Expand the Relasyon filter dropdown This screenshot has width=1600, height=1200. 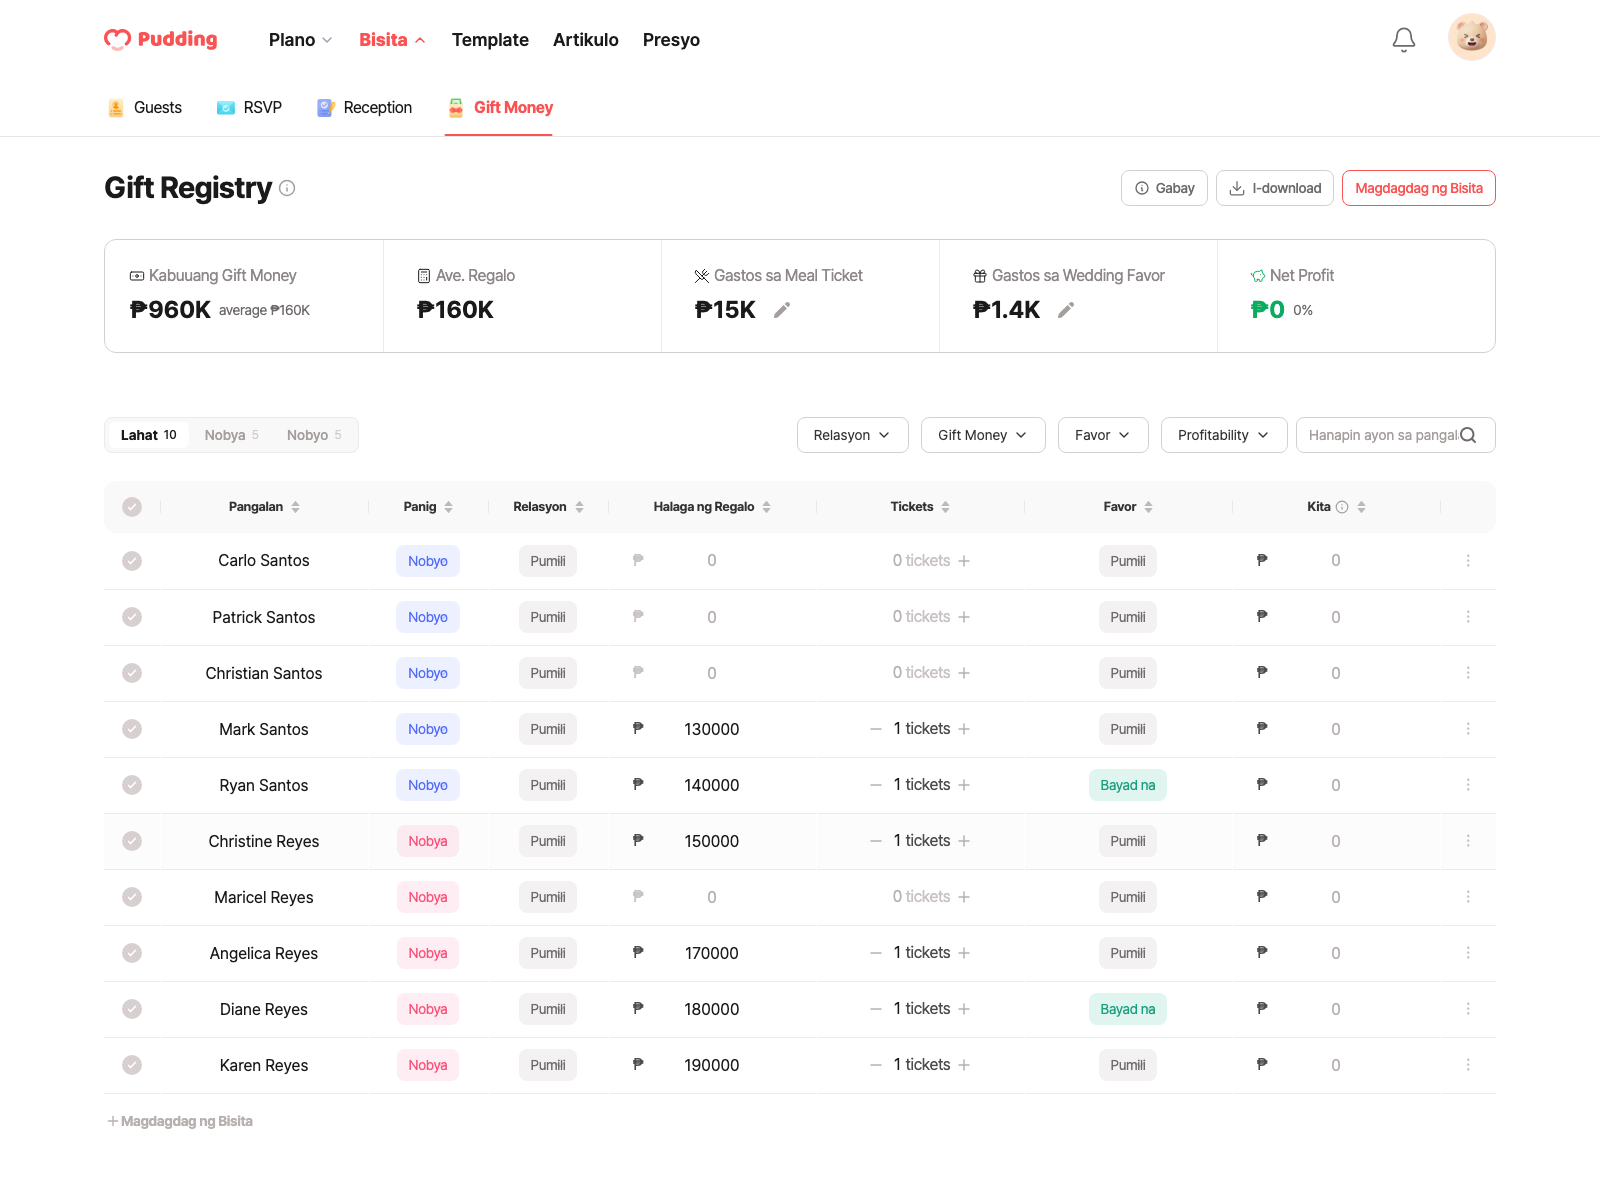[x=852, y=435]
